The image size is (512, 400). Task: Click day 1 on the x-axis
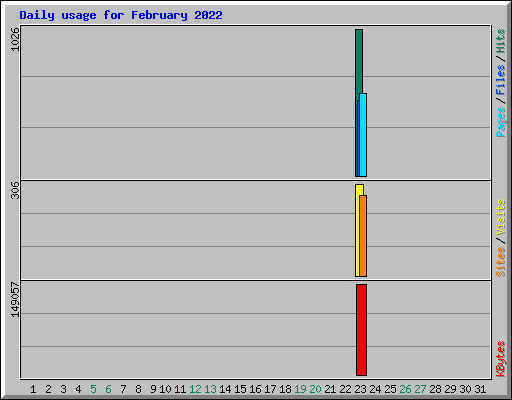[x=33, y=389]
